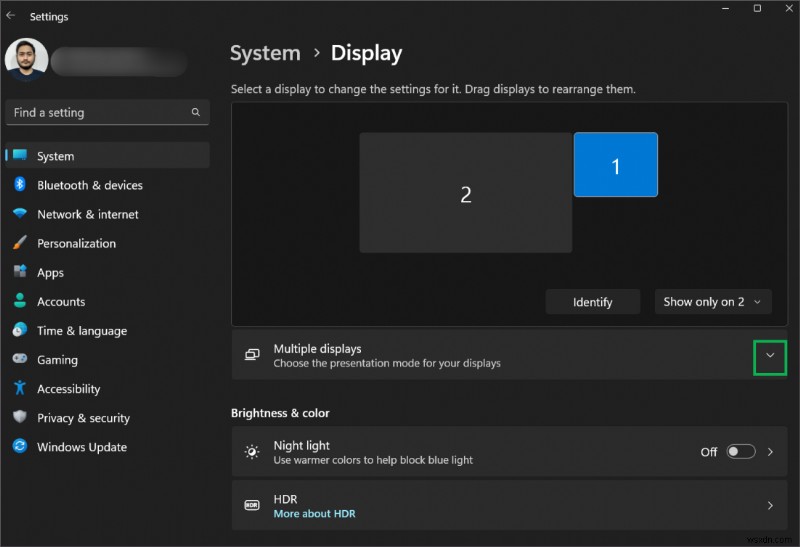Select display 1 in the arrangement
Image resolution: width=800 pixels, height=547 pixels.
(x=616, y=164)
